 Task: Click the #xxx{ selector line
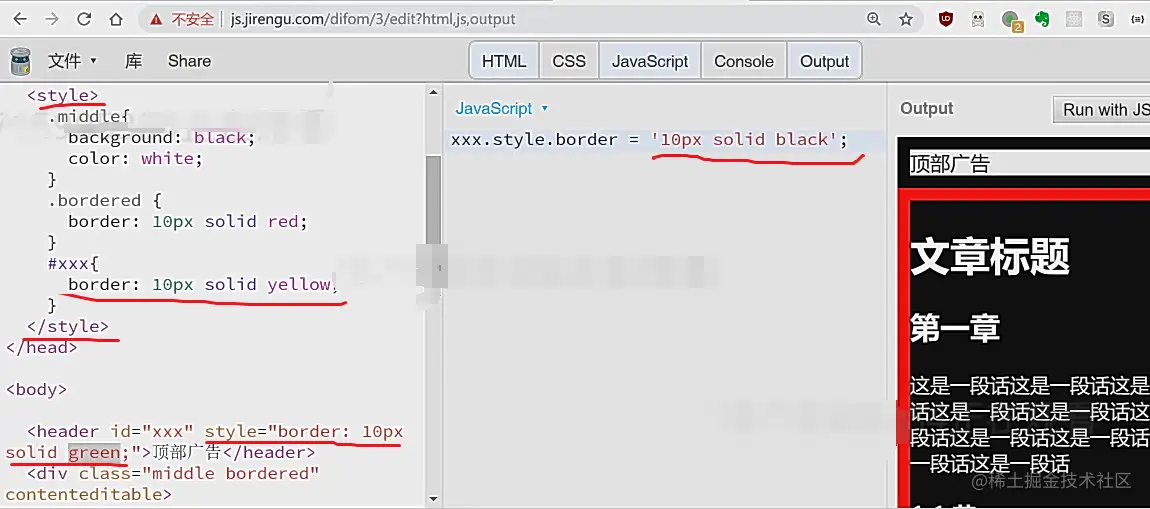coord(73,263)
